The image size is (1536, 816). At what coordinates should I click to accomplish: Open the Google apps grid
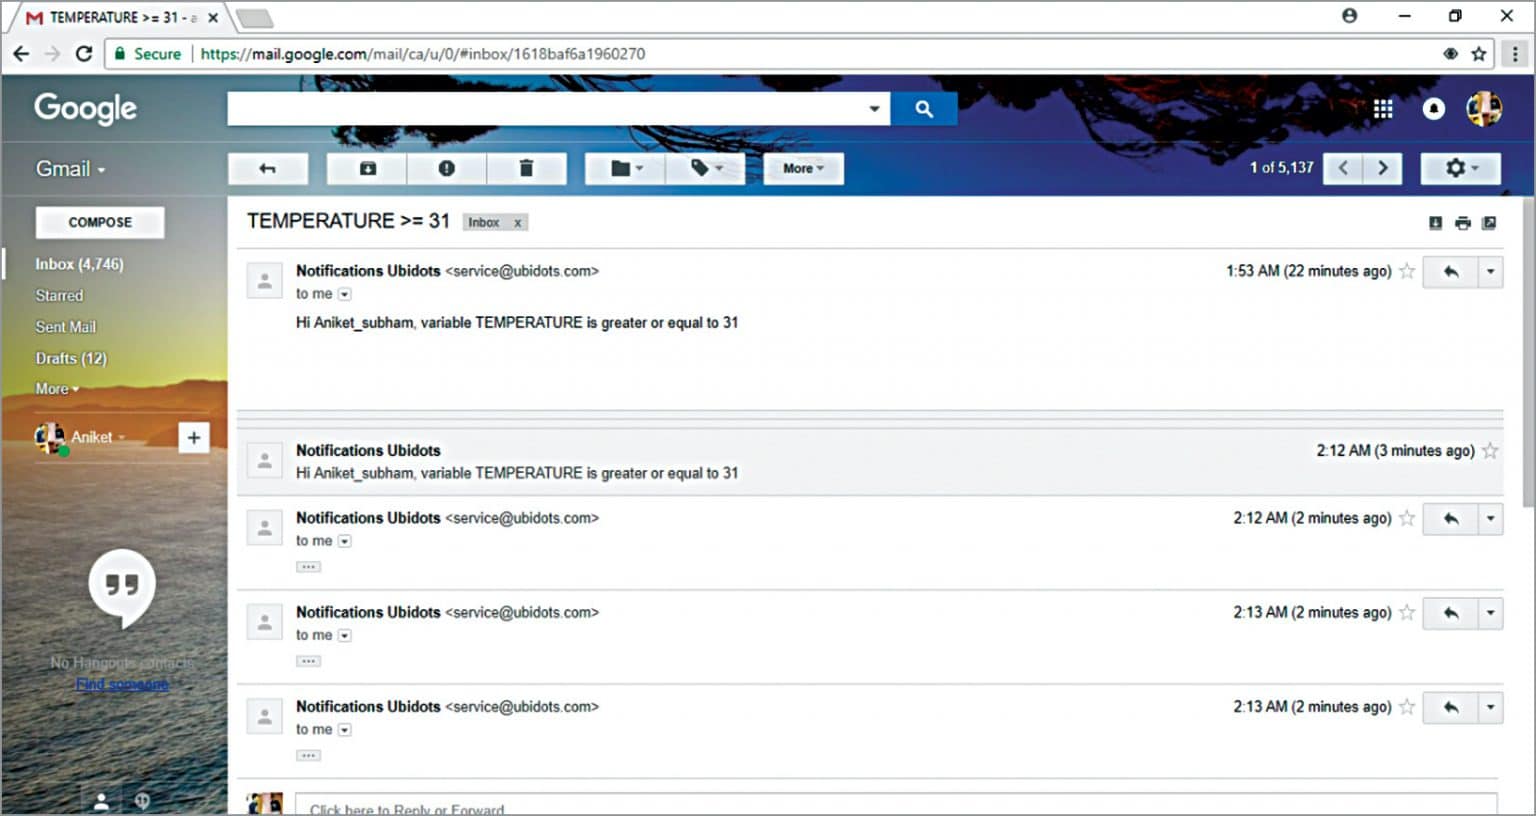[1384, 109]
